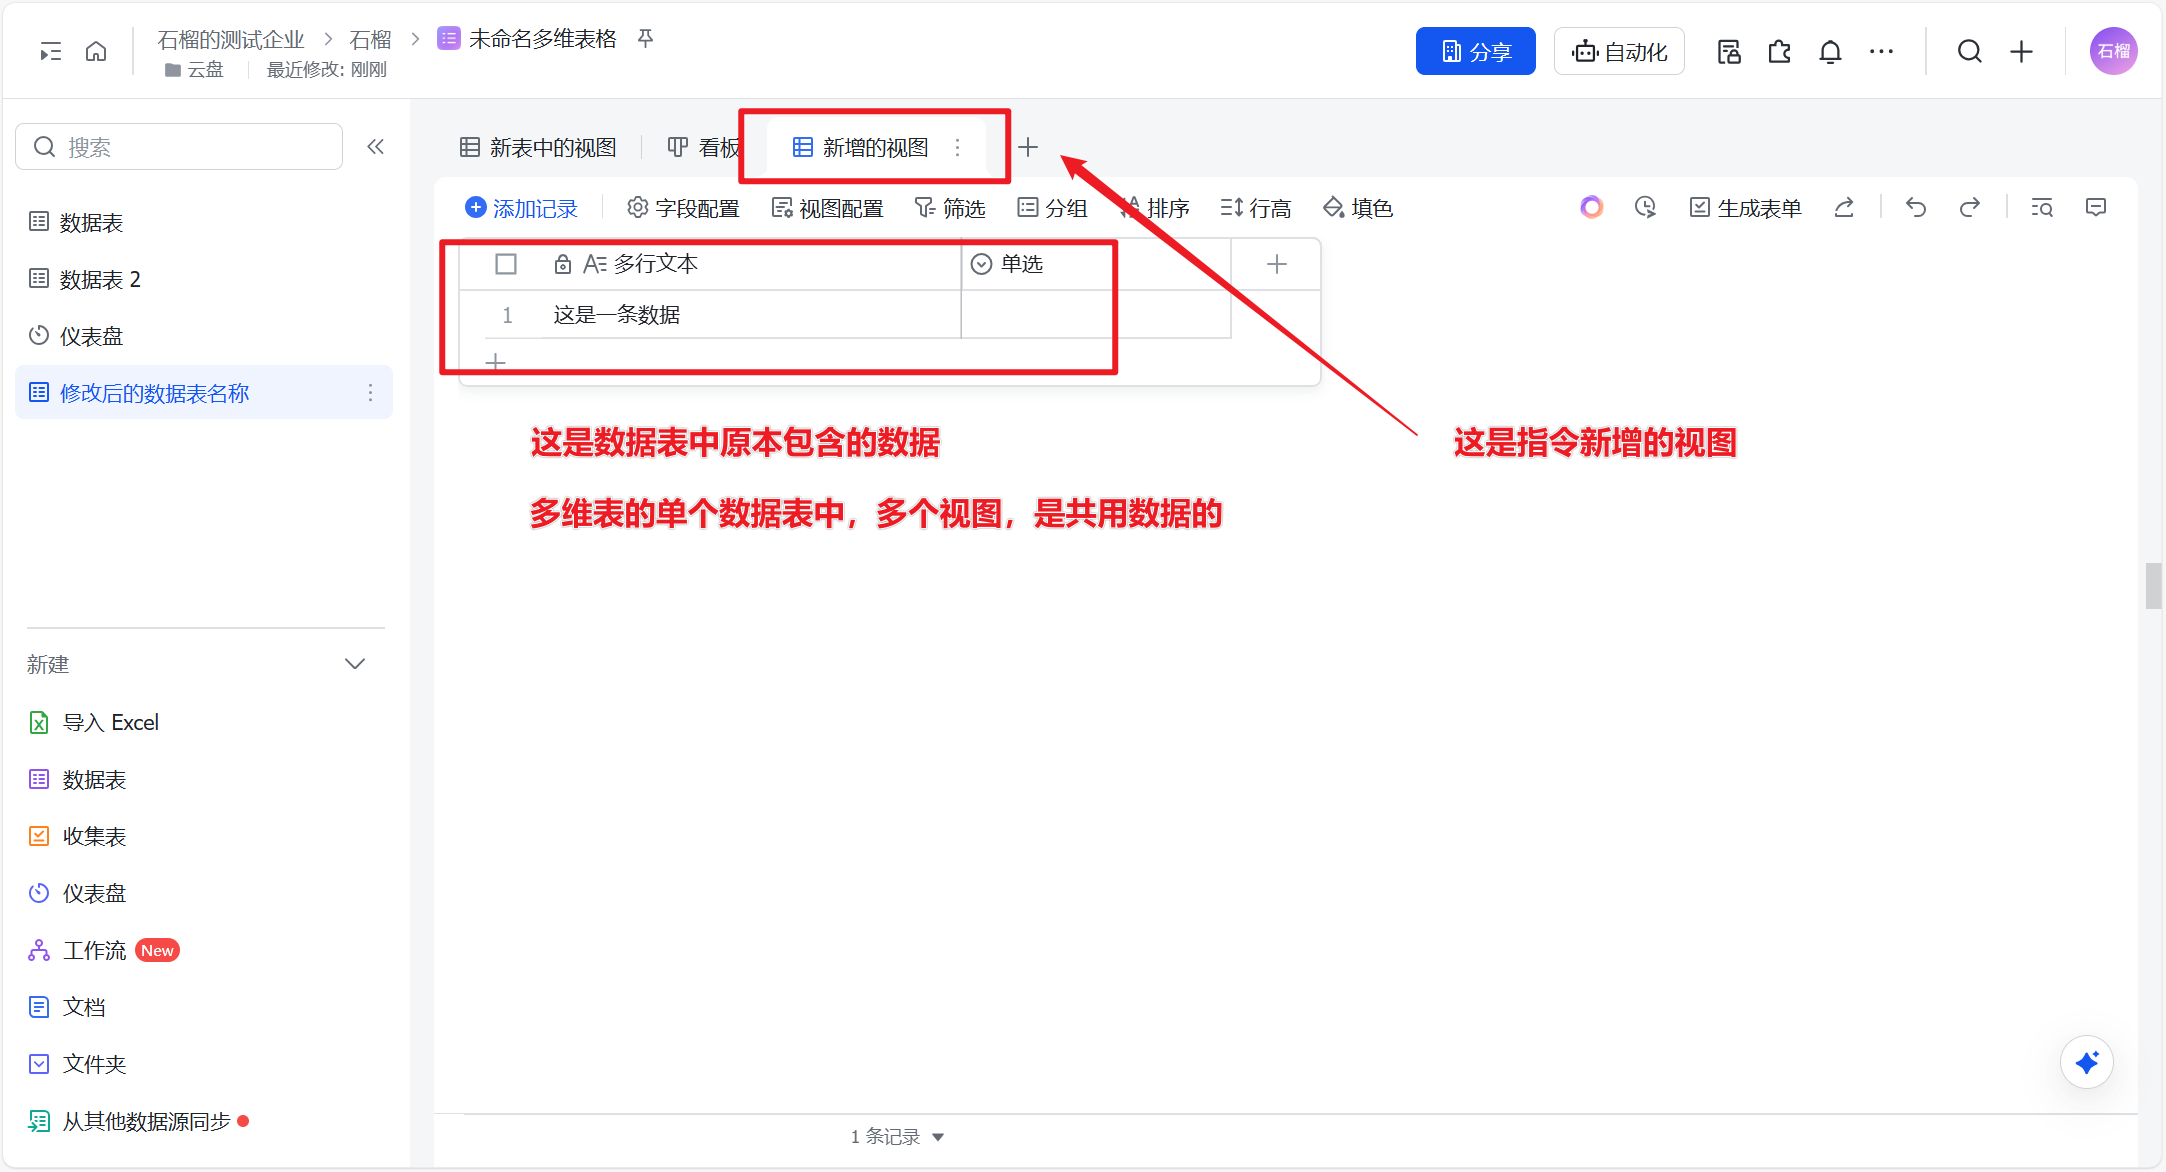The height and width of the screenshot is (1172, 2166).
Task: Open the 1 条记录 dropdown
Action: click(897, 1137)
